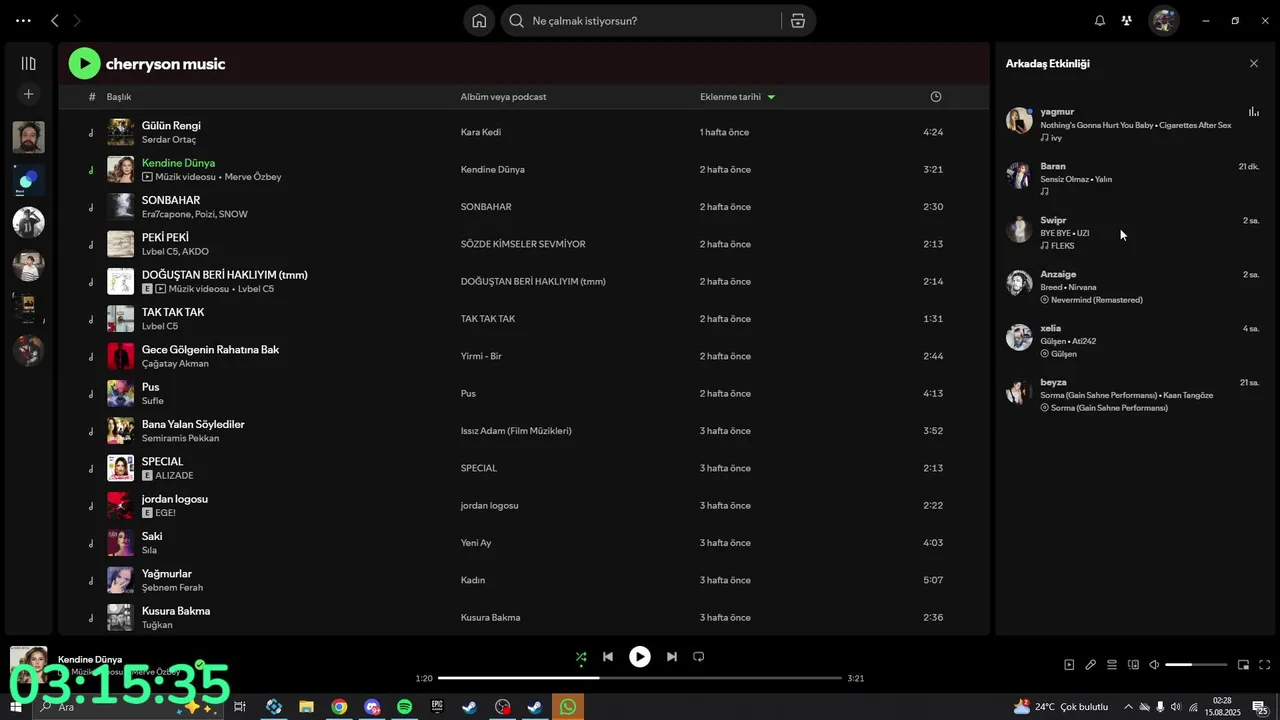The height and width of the screenshot is (720, 1280).
Task: Toggle the Now Playing view
Action: coord(1069,665)
